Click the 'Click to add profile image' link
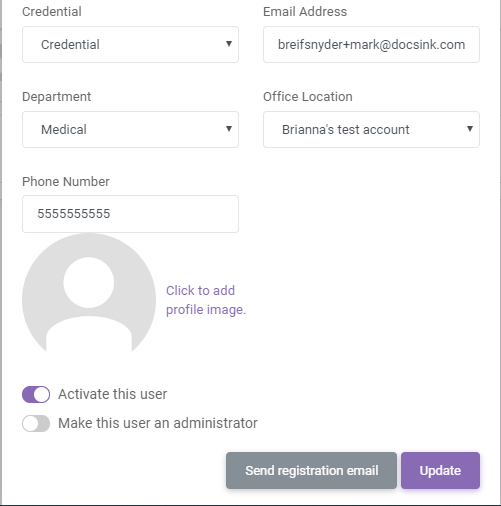This screenshot has height=506, width=501. [206, 300]
